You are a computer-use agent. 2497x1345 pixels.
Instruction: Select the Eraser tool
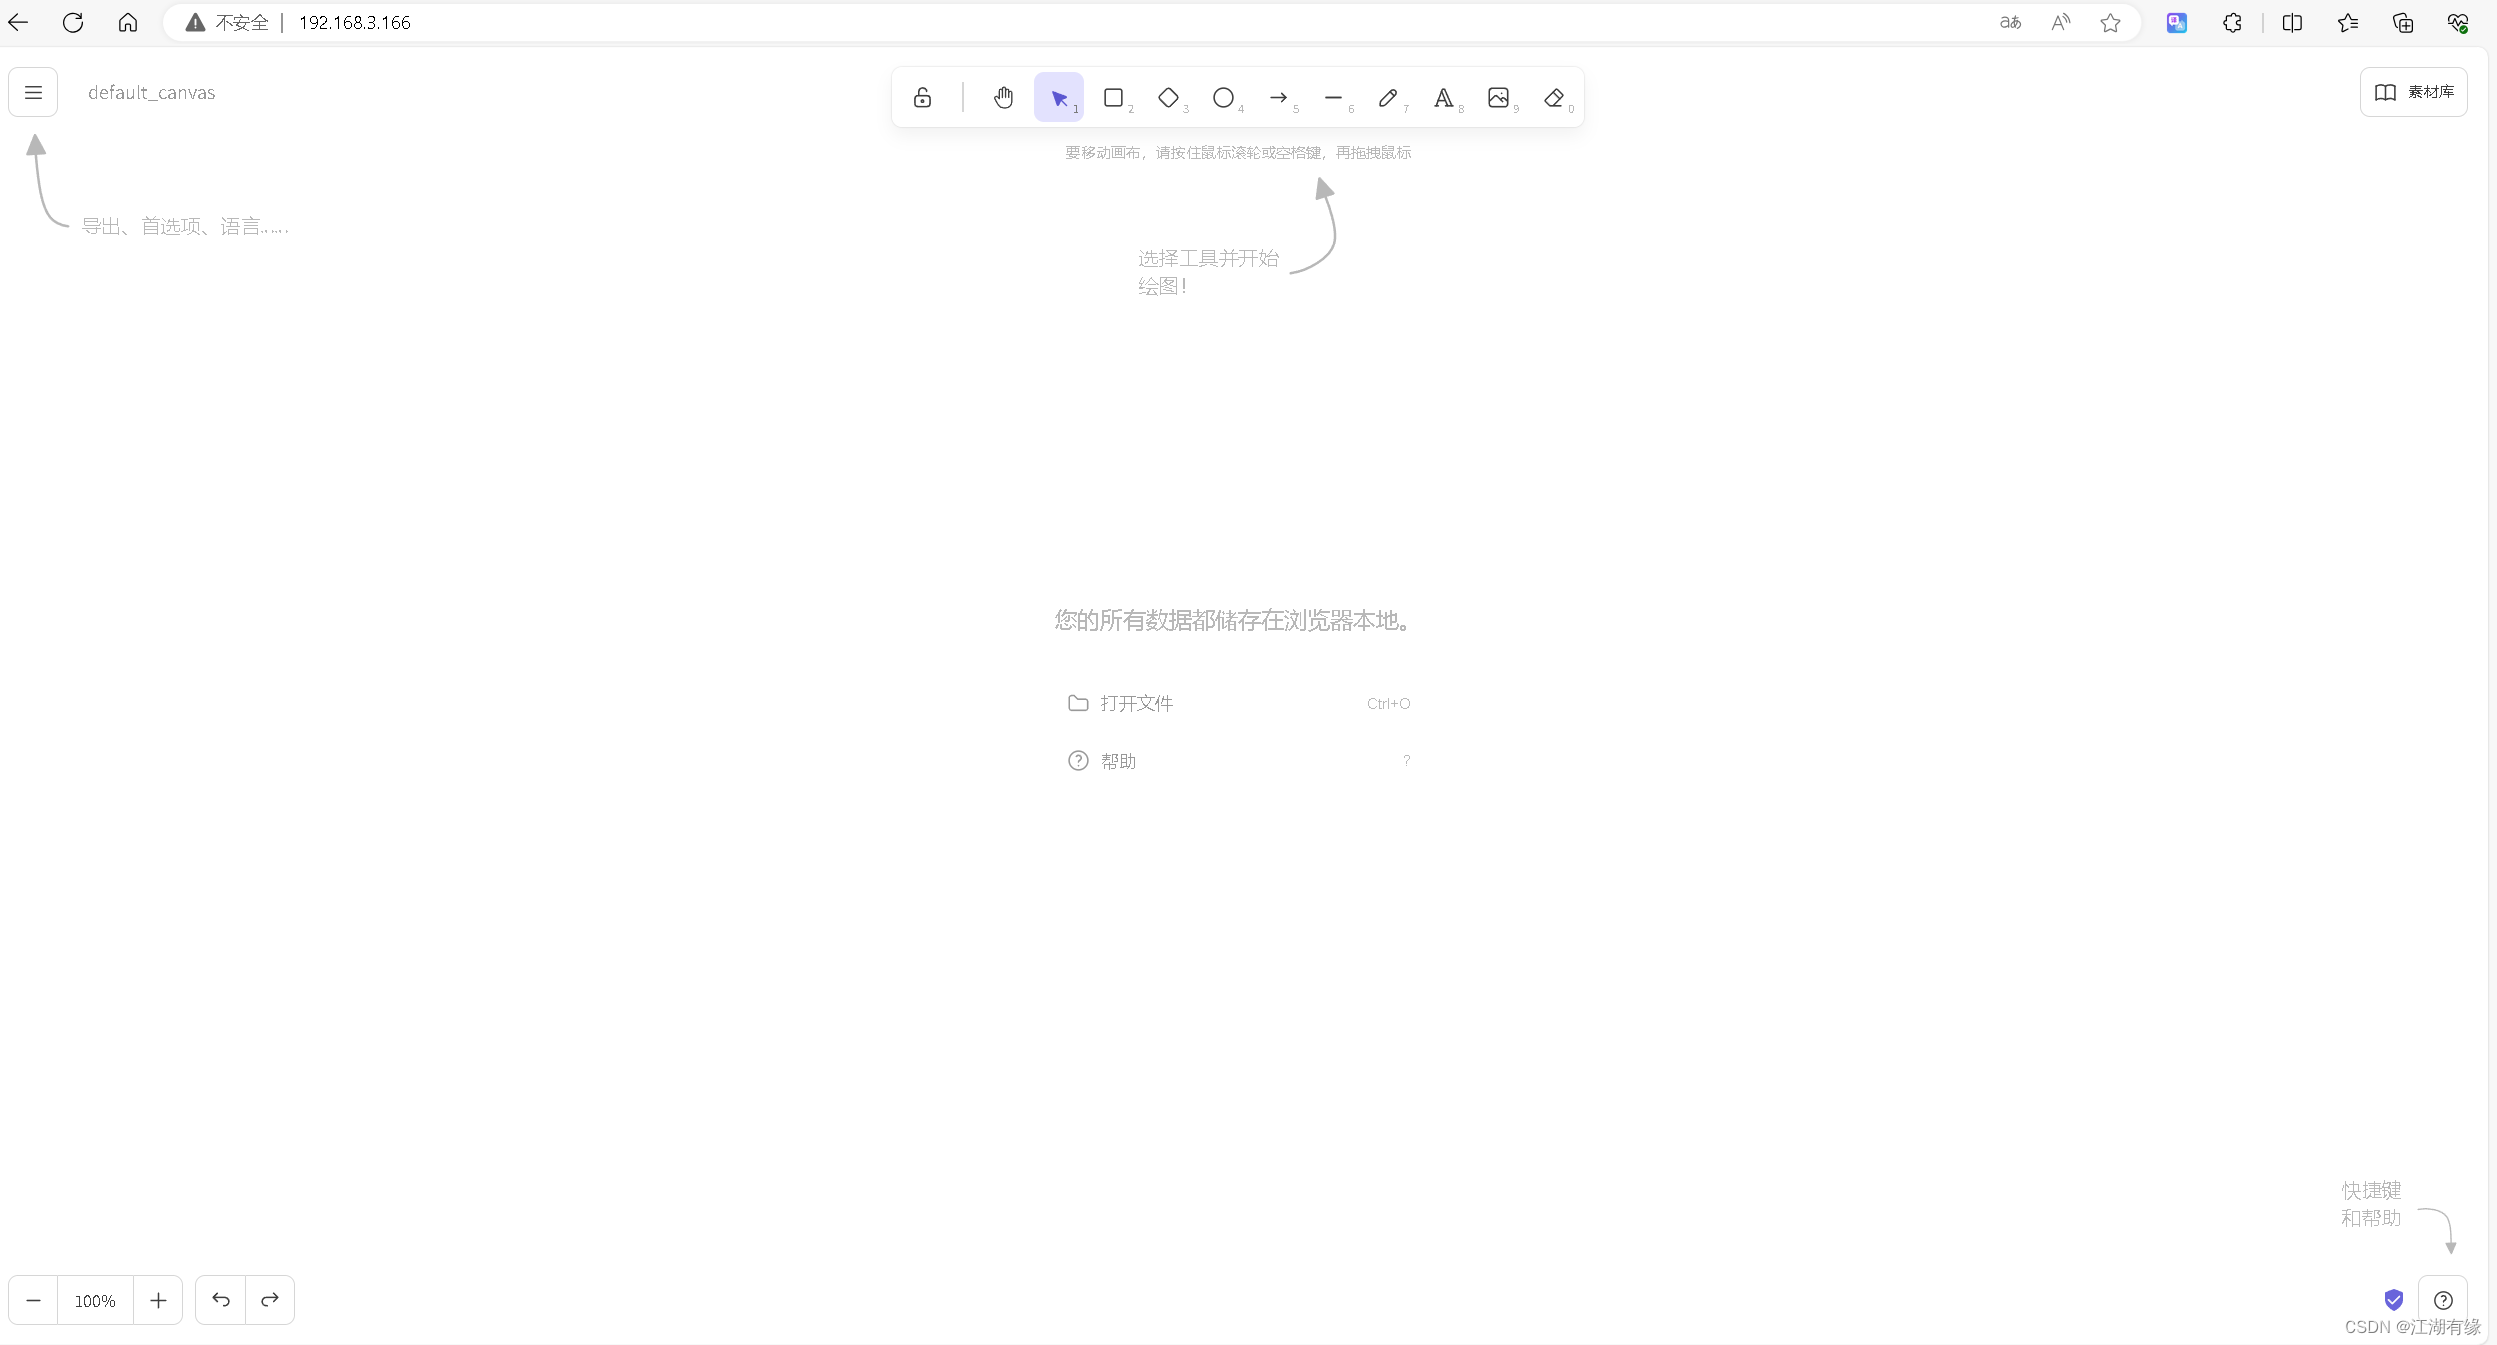pyautogui.click(x=1554, y=97)
